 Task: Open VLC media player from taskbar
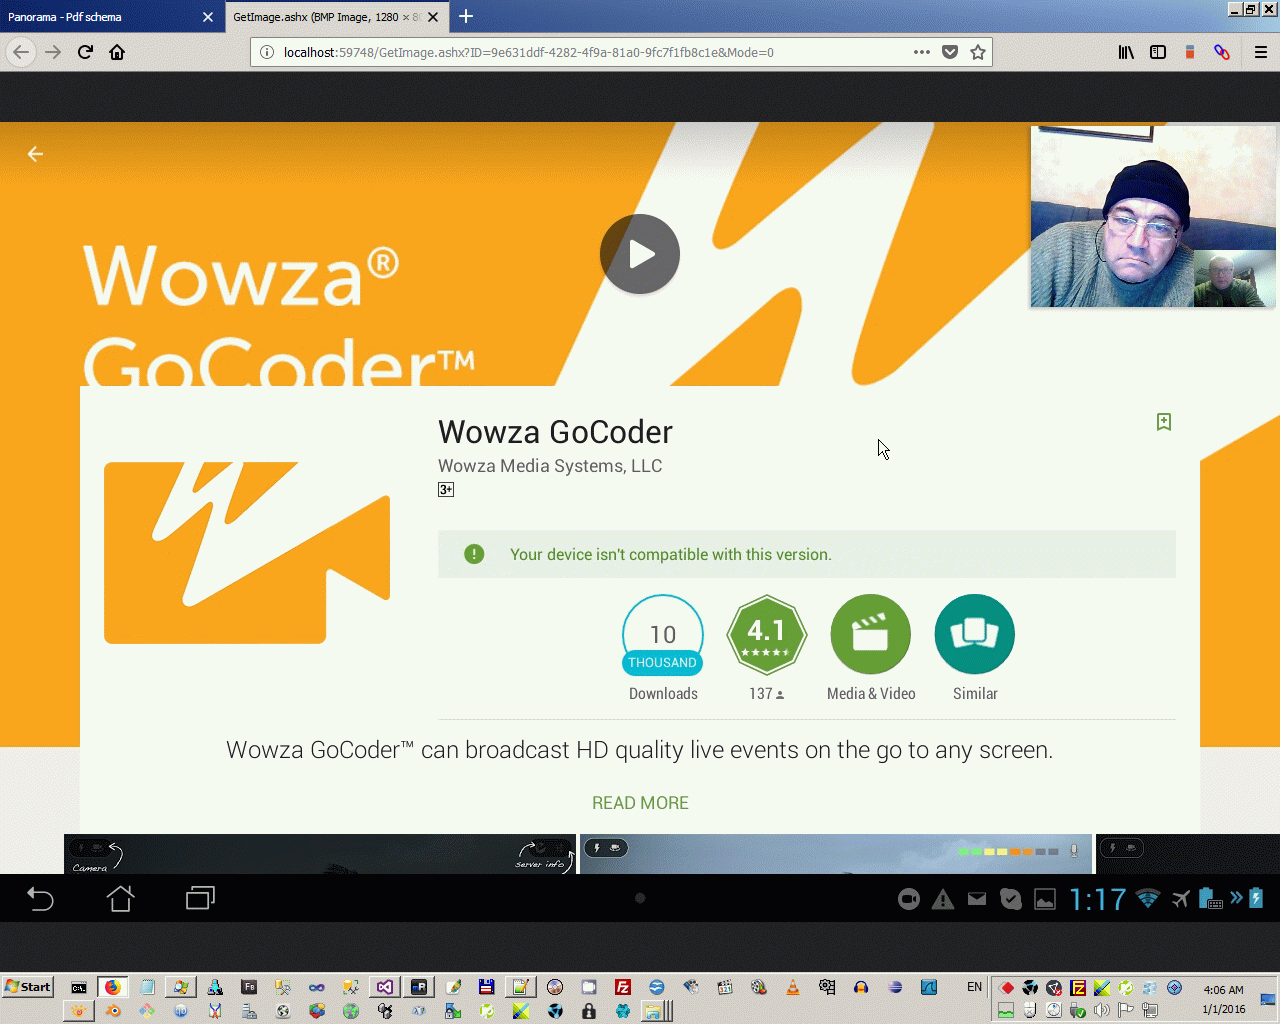793,987
